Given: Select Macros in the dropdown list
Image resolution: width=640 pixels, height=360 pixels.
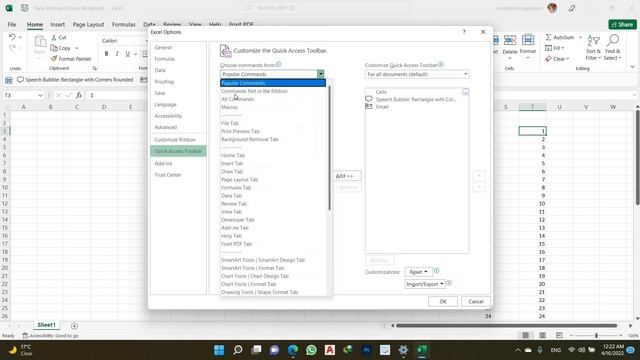Looking at the screenshot, I should [x=229, y=107].
